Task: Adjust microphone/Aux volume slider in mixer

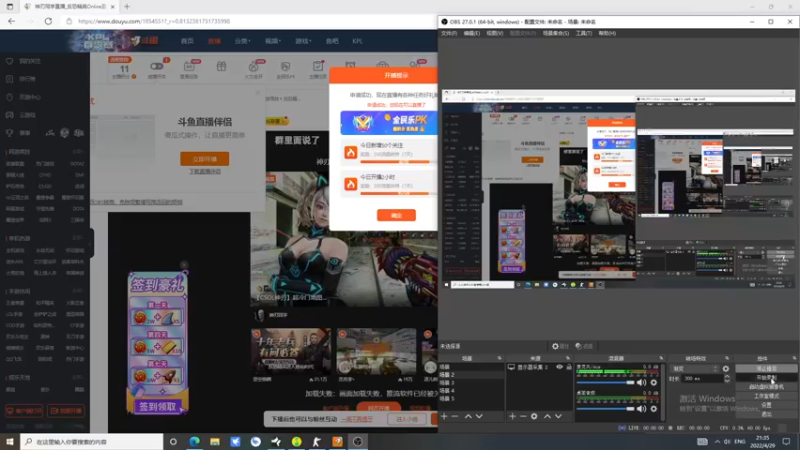Action: [x=605, y=383]
